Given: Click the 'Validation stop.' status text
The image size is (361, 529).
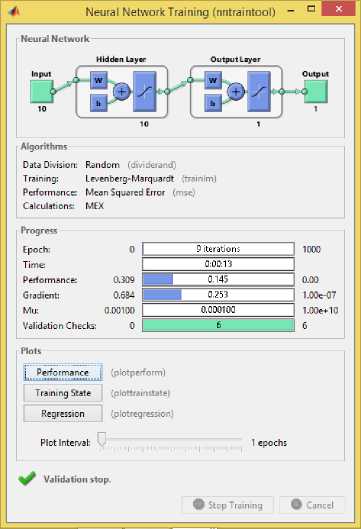Looking at the screenshot, I should pyautogui.click(x=77, y=479).
